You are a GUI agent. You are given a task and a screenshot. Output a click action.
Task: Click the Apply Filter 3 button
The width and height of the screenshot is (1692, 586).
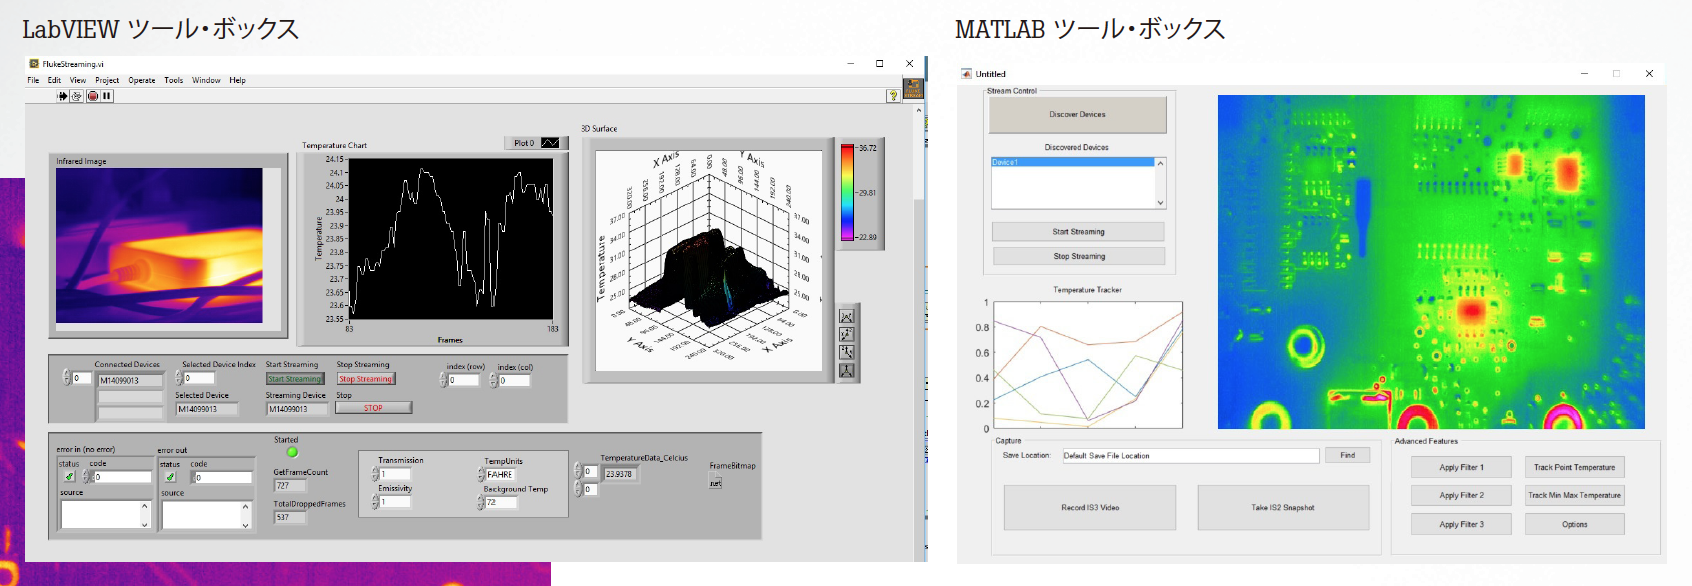click(x=1461, y=524)
